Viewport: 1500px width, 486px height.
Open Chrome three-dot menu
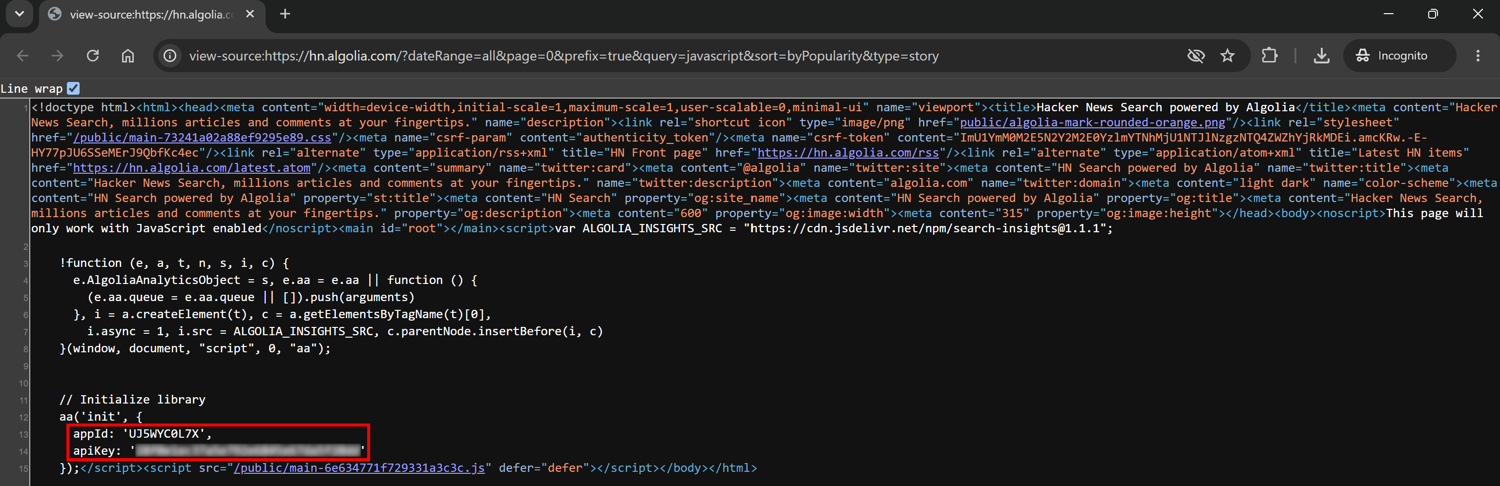(1478, 56)
